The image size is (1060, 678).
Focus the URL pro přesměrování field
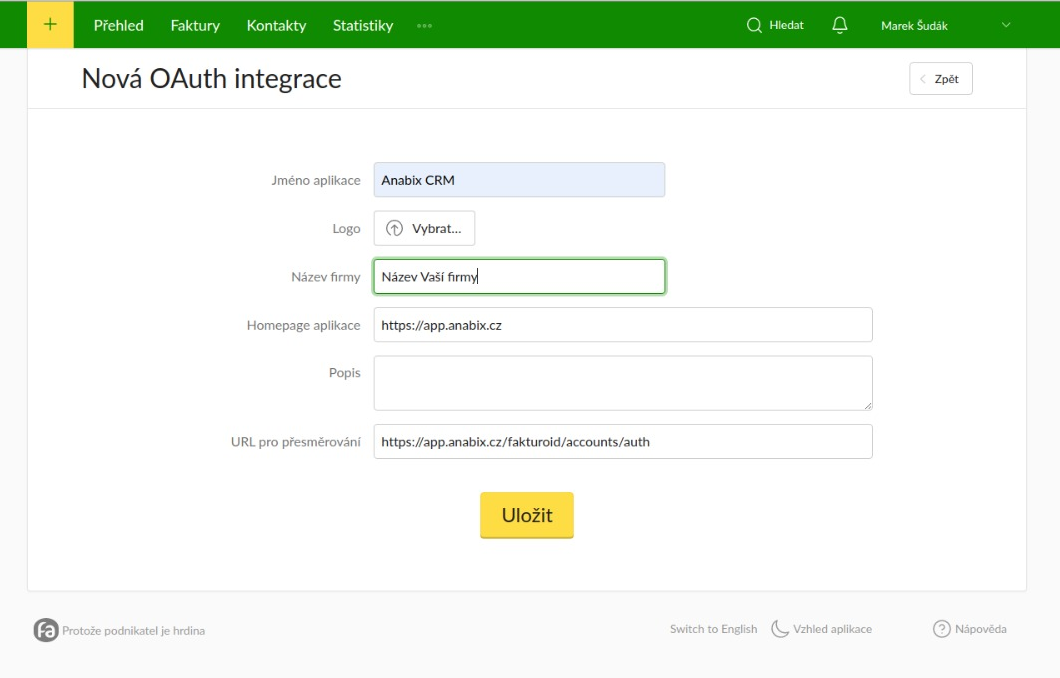point(623,441)
